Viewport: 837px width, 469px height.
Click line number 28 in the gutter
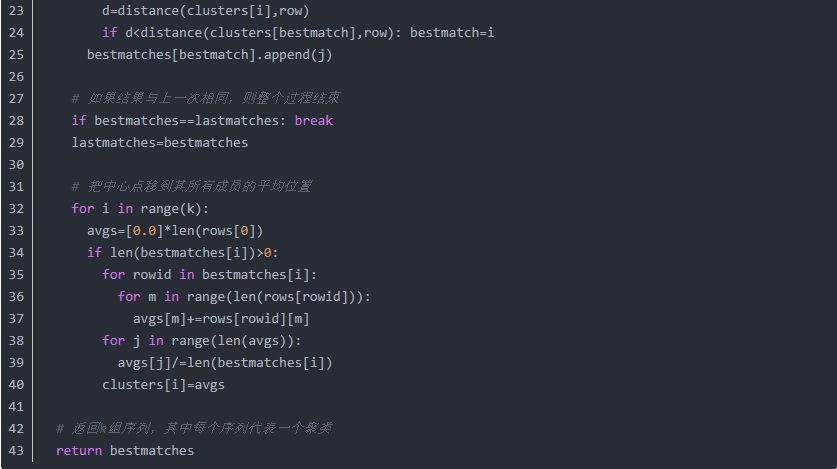15,120
